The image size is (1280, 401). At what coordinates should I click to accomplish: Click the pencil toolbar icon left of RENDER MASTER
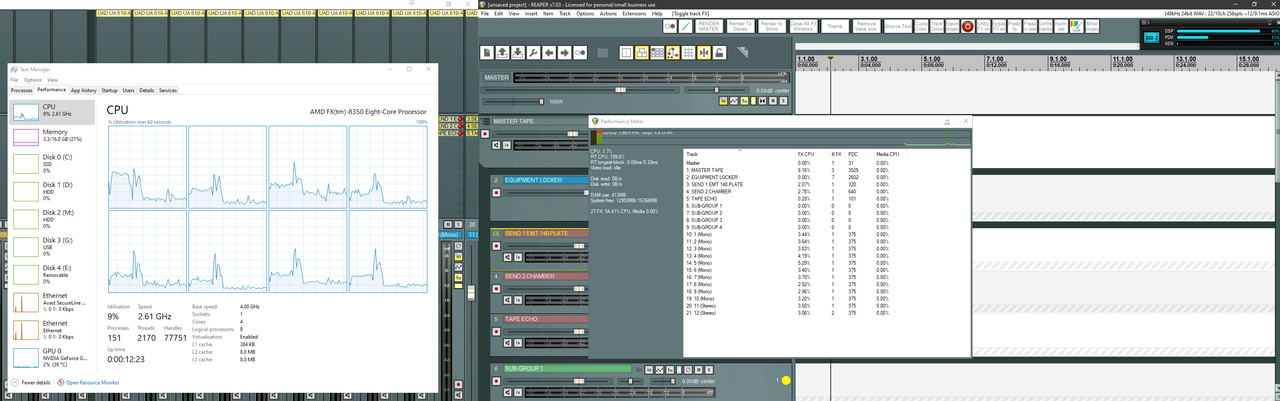click(685, 26)
